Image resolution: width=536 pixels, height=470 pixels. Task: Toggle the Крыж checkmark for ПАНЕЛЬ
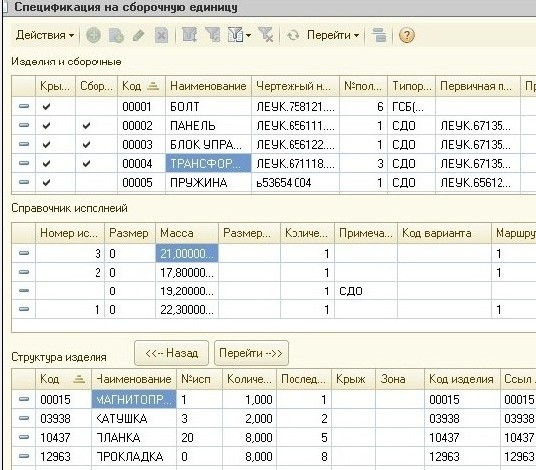46,126
